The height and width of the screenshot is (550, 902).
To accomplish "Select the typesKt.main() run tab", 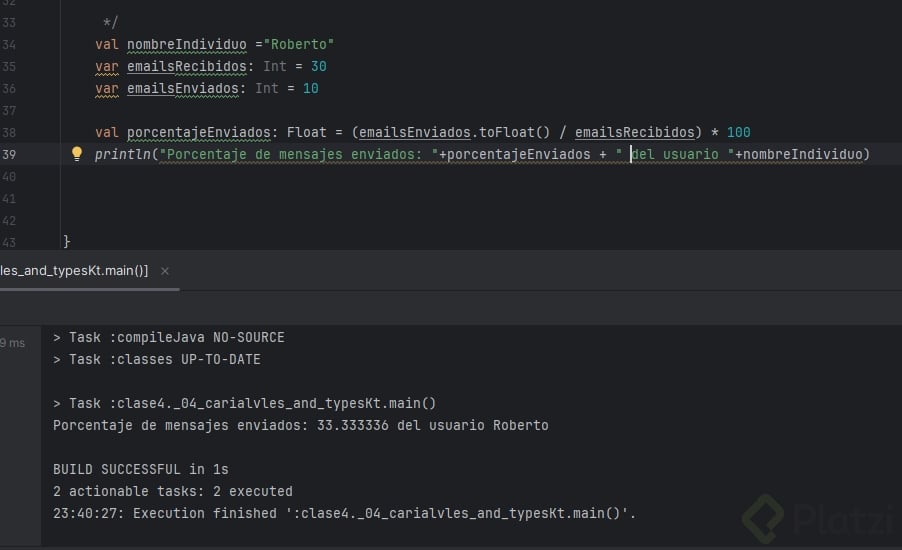I will click(x=74, y=271).
